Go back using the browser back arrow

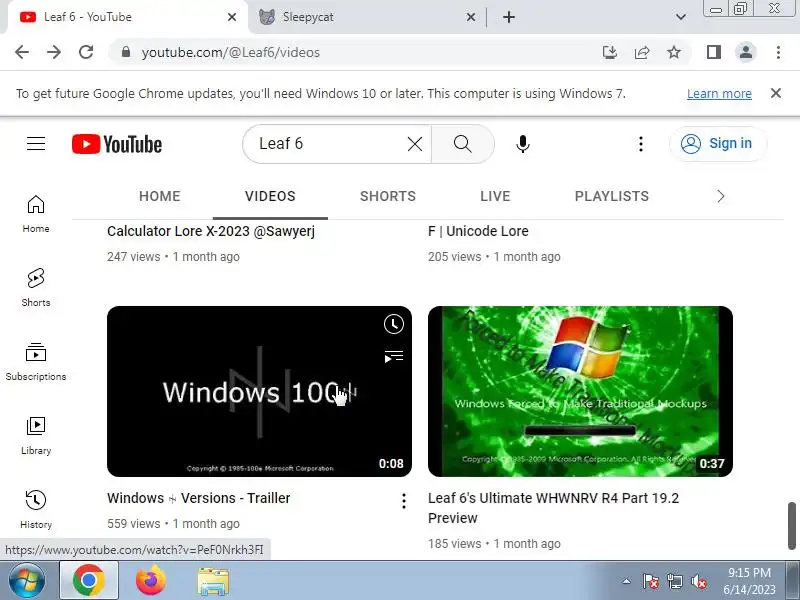[x=22, y=52]
